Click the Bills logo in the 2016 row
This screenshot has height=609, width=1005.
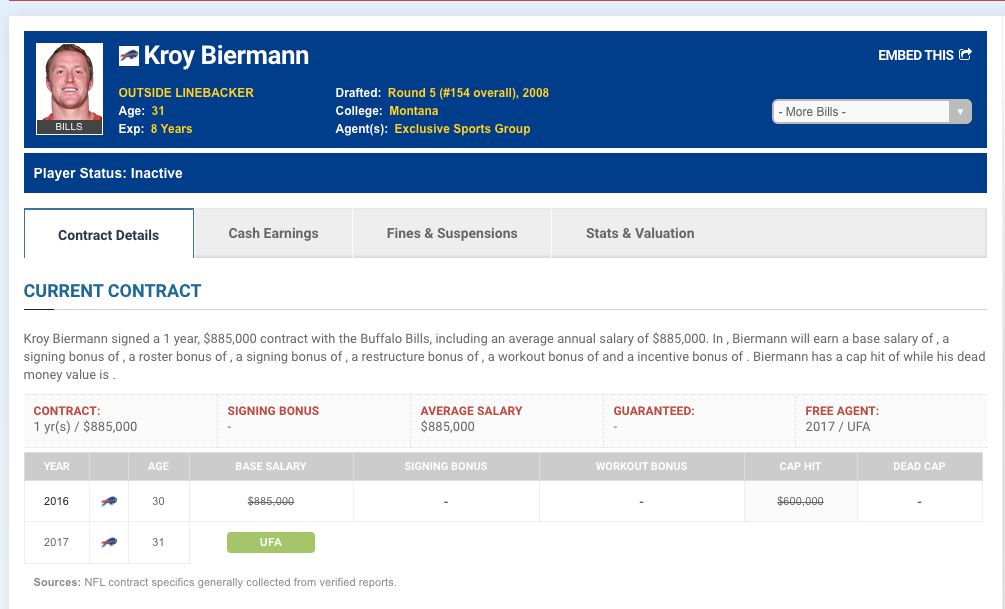109,501
